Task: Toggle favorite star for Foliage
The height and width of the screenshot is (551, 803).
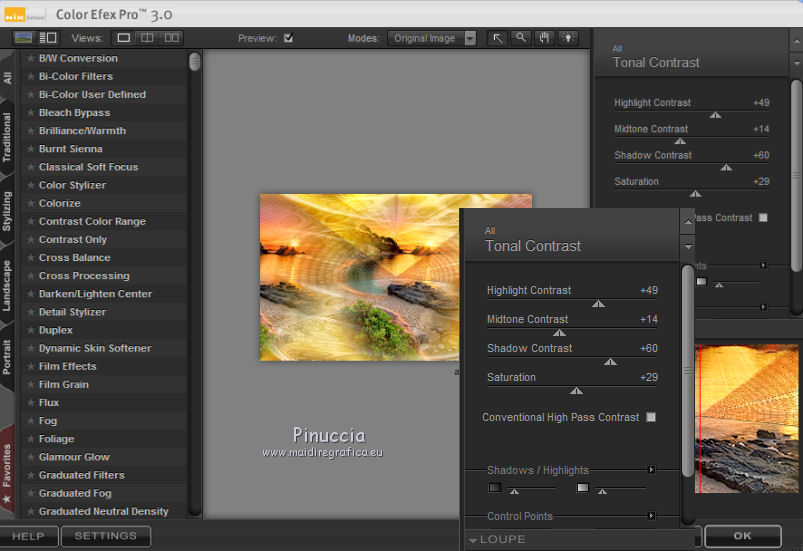Action: (31, 439)
